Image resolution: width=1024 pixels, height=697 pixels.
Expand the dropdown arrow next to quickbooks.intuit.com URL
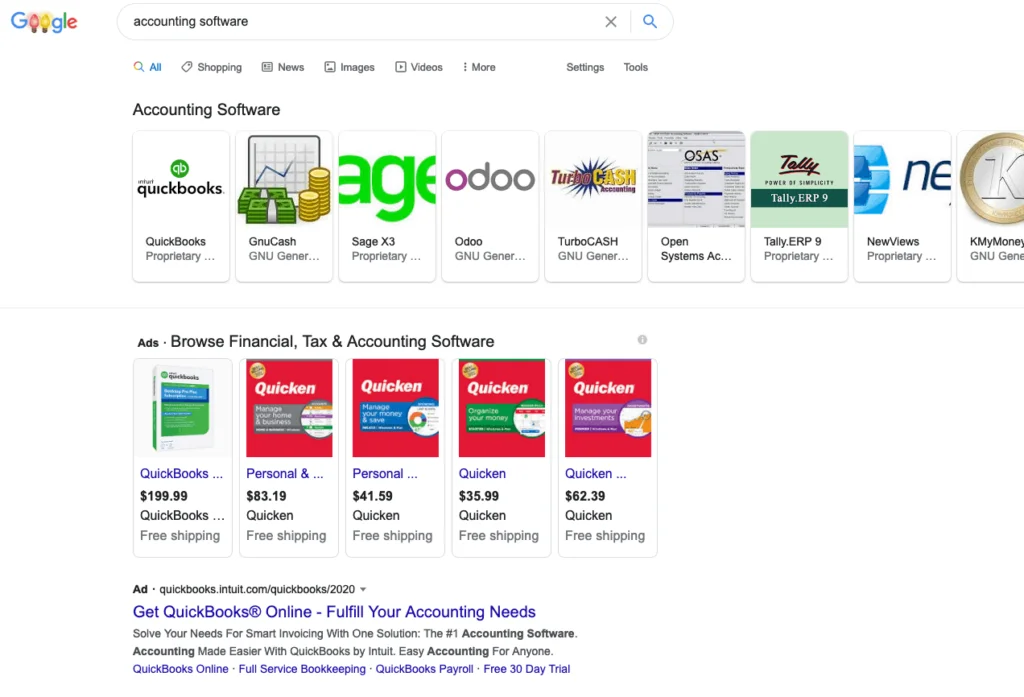click(363, 589)
